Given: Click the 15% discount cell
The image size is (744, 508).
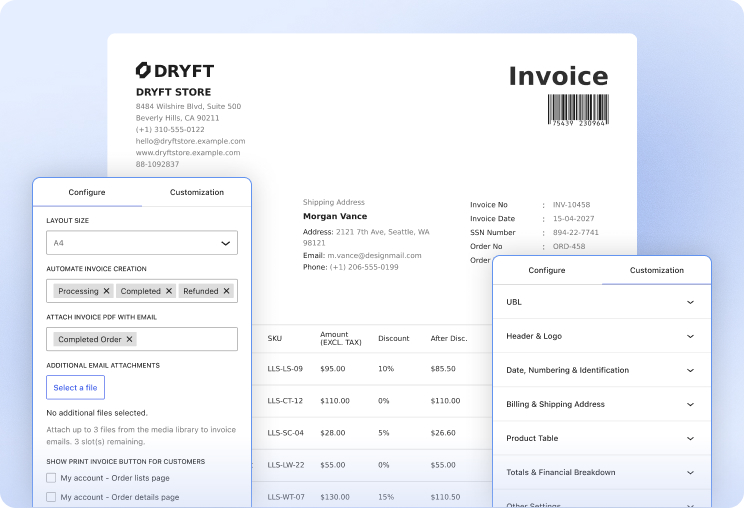Looking at the screenshot, I should click(386, 497).
